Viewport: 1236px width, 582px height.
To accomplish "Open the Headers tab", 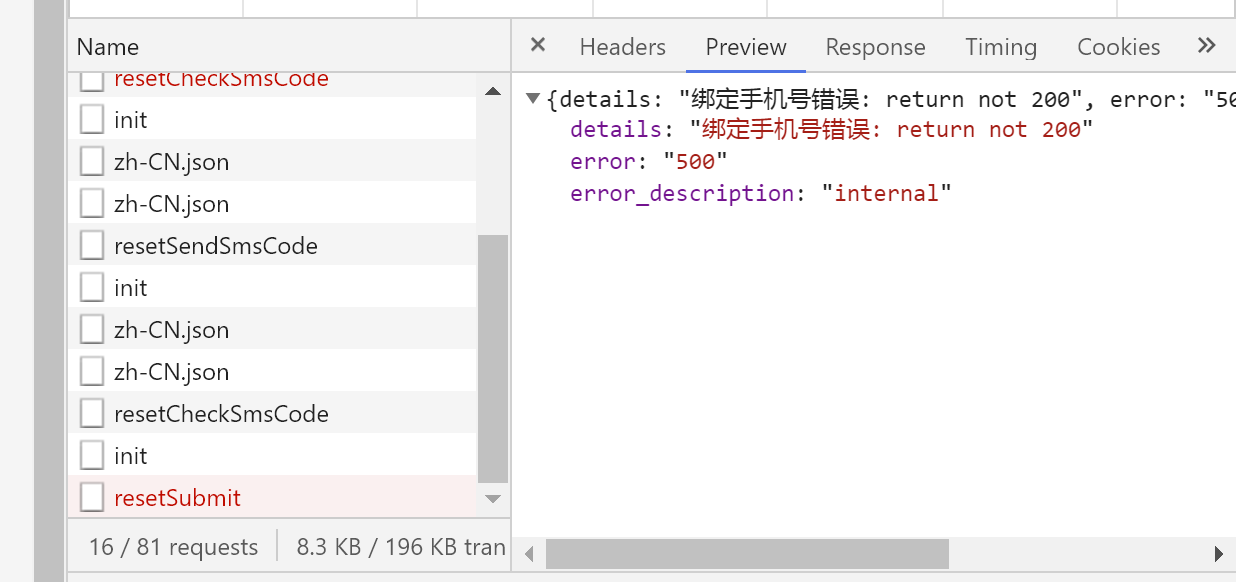I will (622, 47).
